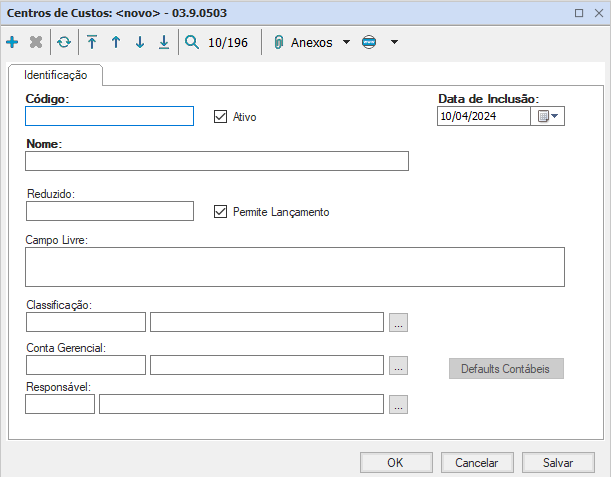The image size is (611, 477).
Task: Click the Salvar button
Action: (558, 463)
